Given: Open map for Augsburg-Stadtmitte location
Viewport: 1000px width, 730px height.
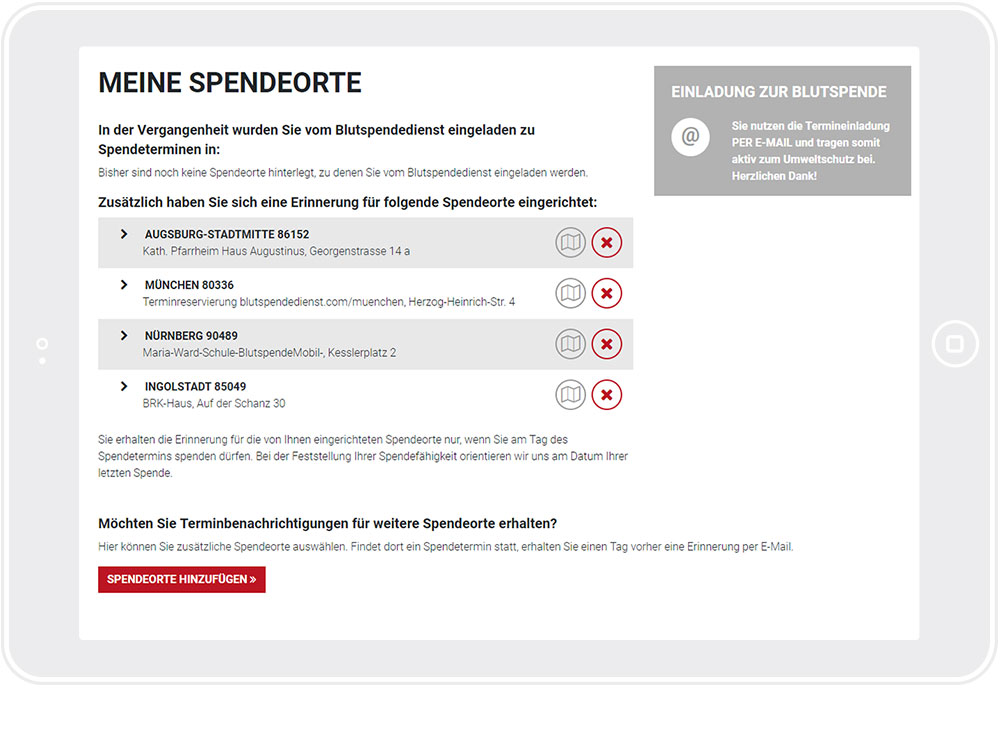Looking at the screenshot, I should coord(570,242).
